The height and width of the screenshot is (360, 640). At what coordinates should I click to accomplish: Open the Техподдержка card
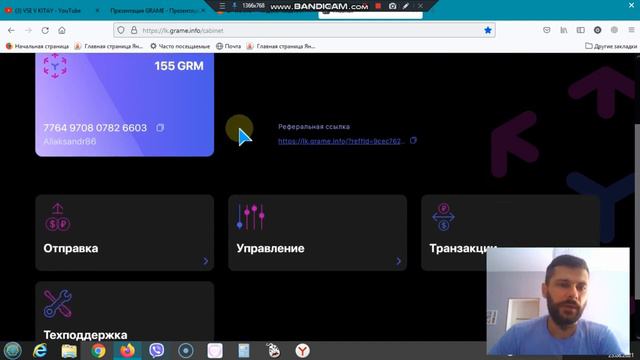tap(124, 311)
